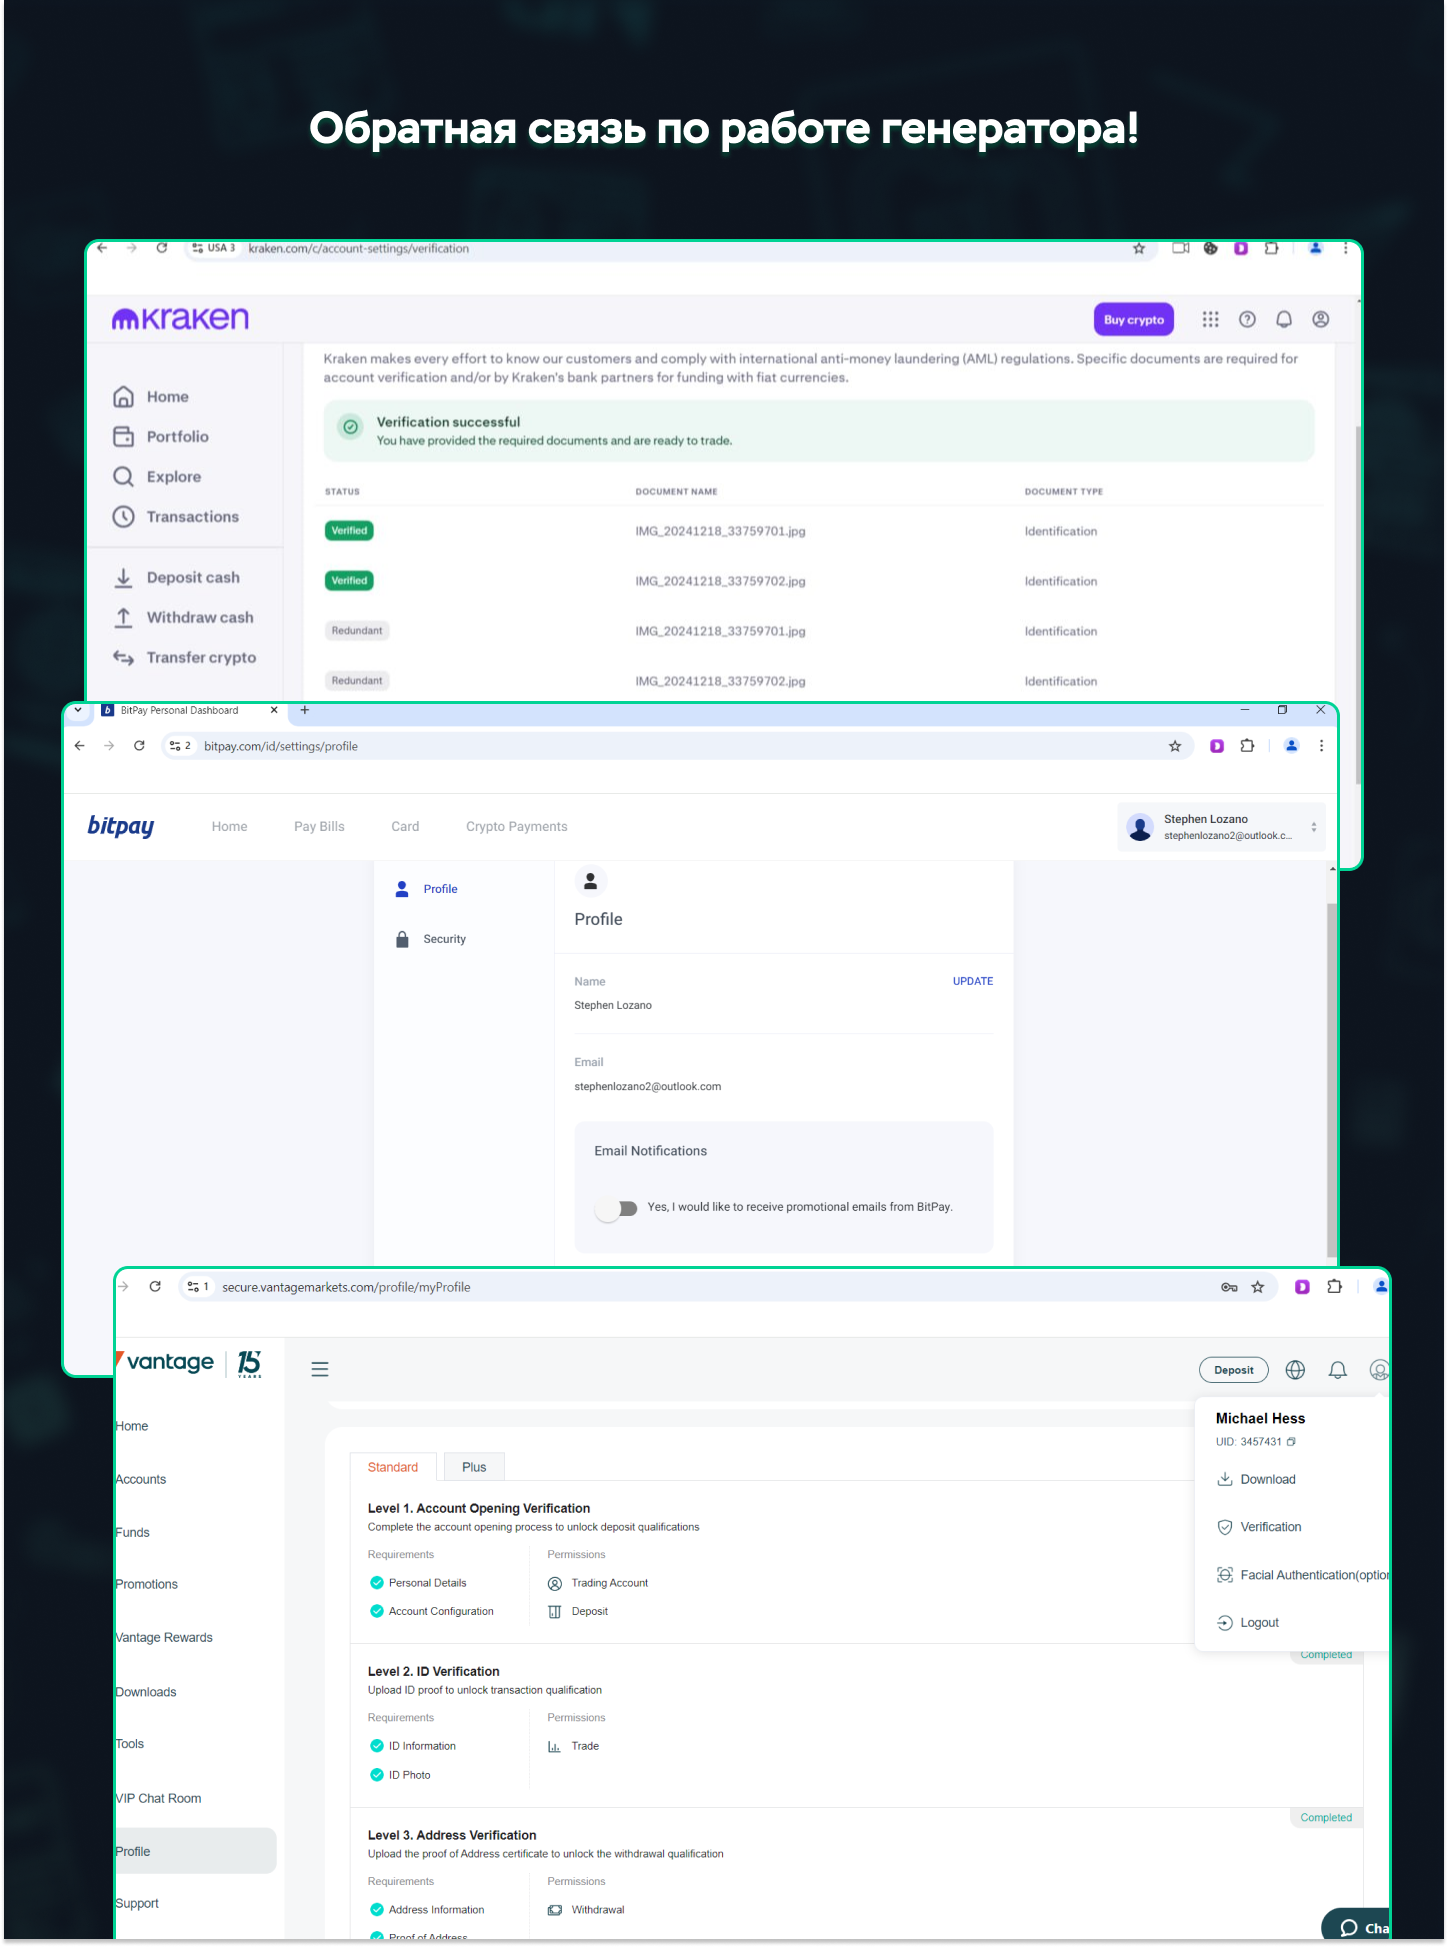Viewport: 1448px width, 1947px height.
Task: Open Kraken notifications bell icon
Action: point(1284,319)
